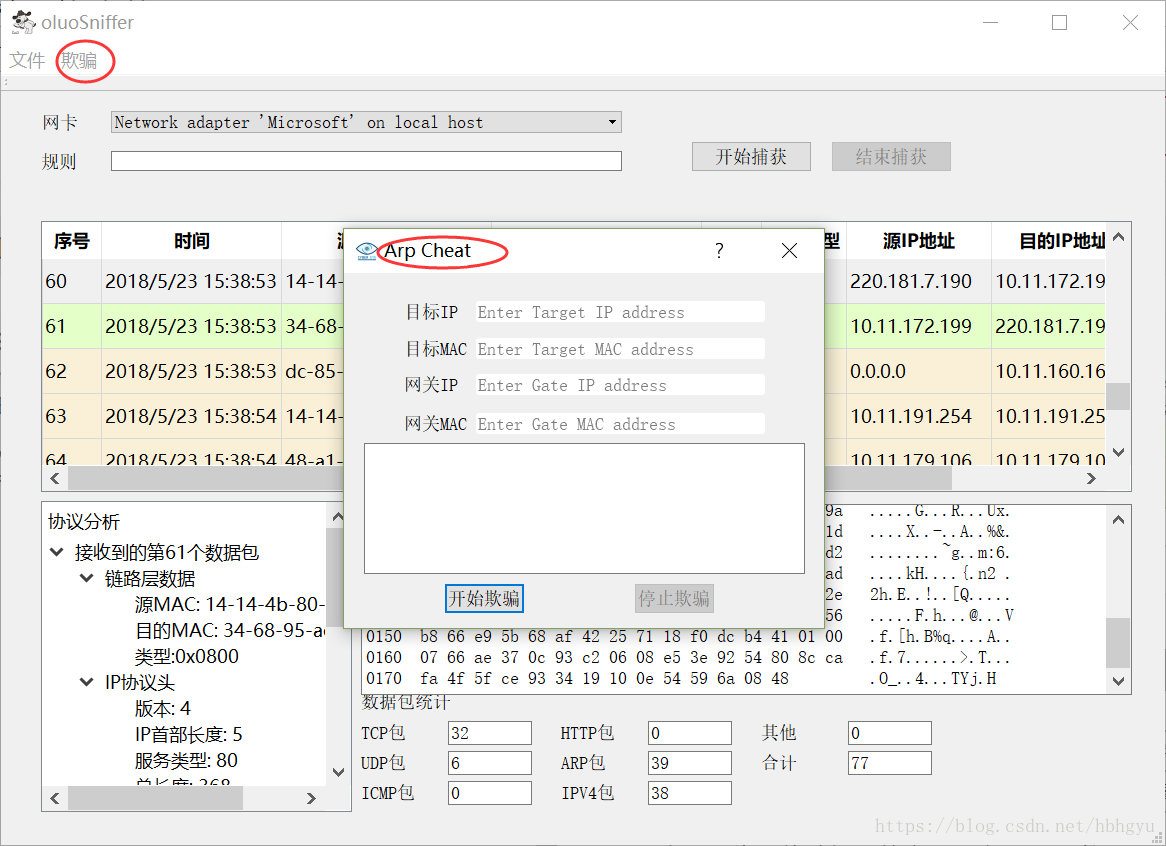Screen dimensions: 1166x846
Task: Click the 停止欺骗 button
Action: tap(674, 598)
